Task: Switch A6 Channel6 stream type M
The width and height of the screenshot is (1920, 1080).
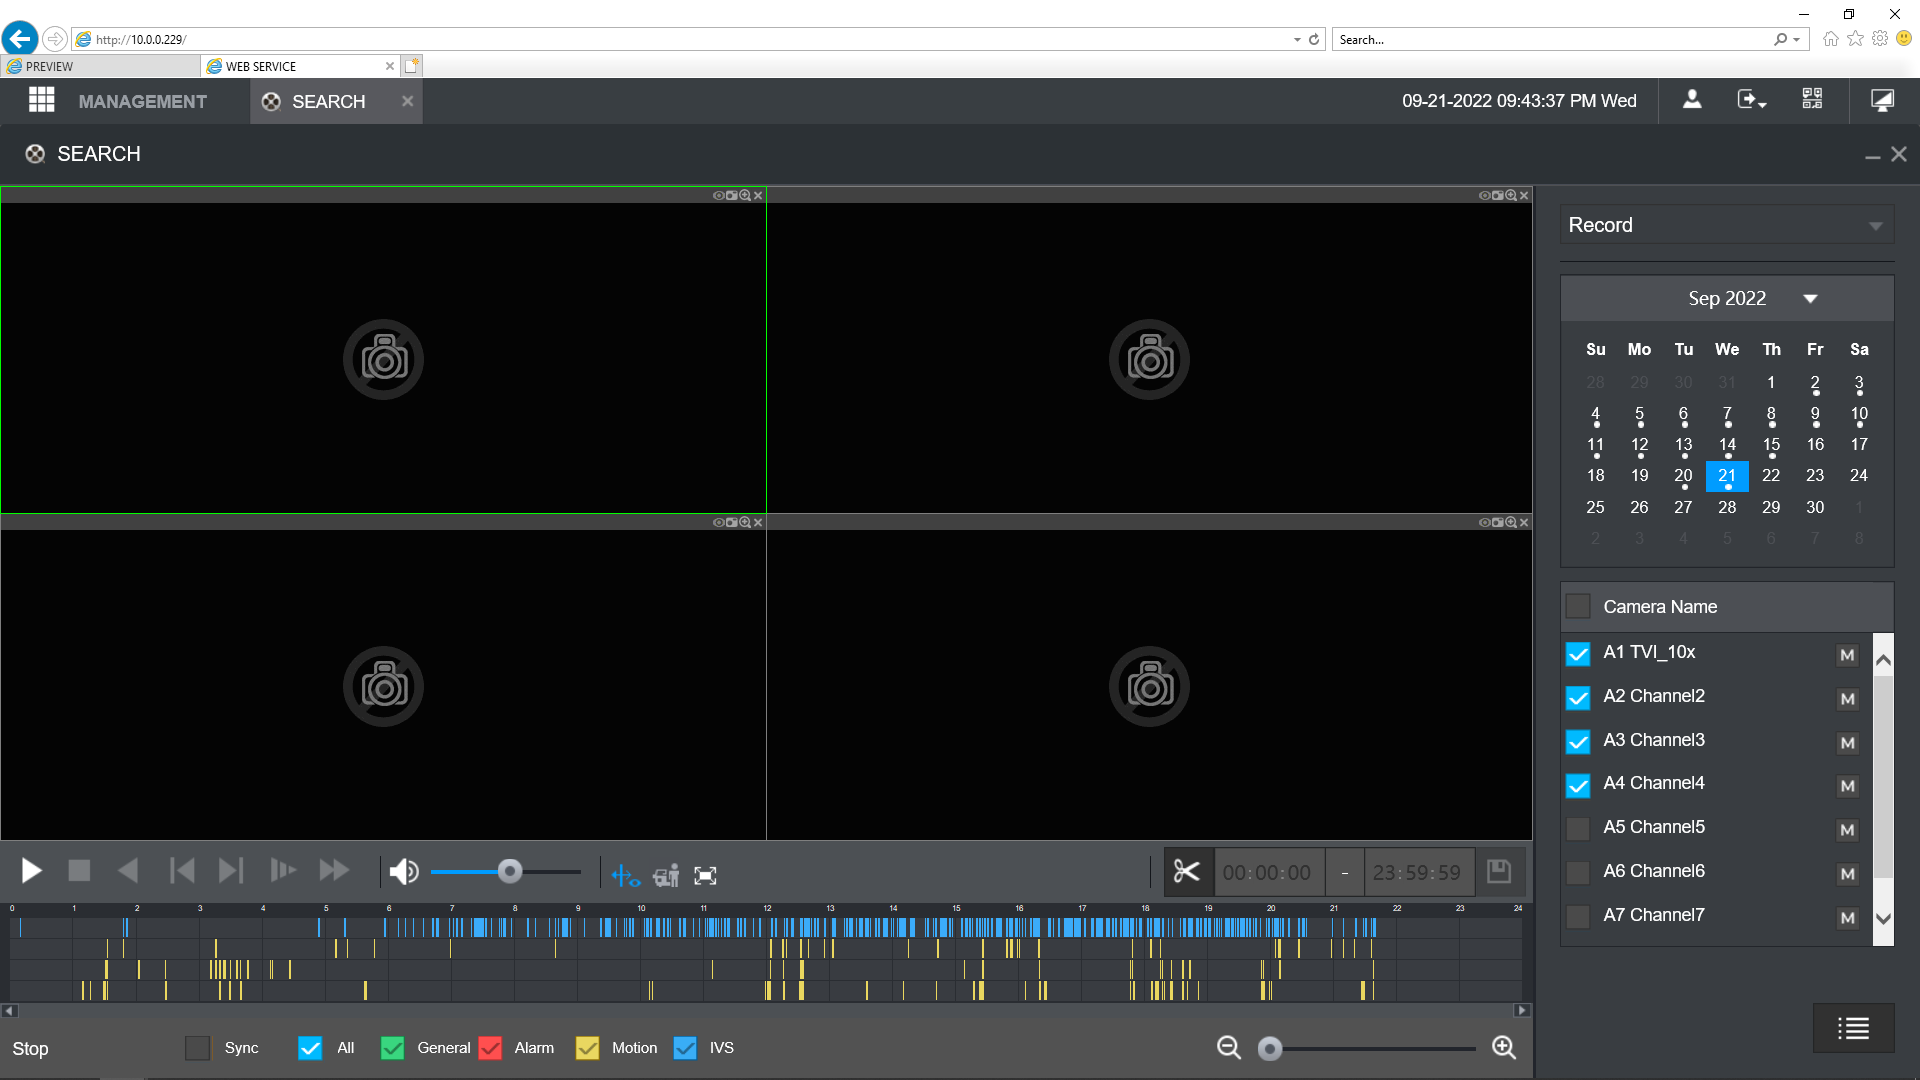Action: [x=1847, y=874]
